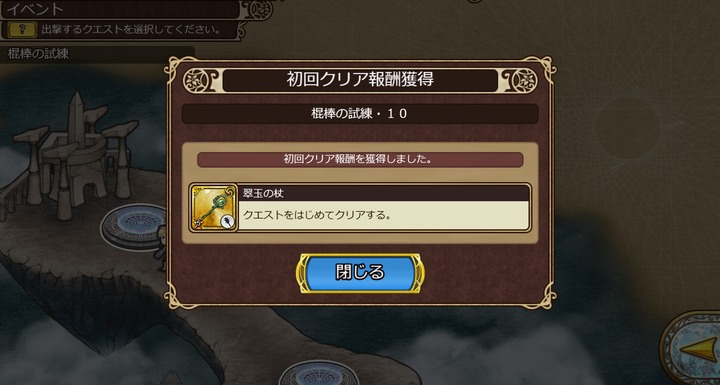The image size is (720, 385).
Task: Select the circular quest node at the bottom of the map
Action: pyautogui.click(x=320, y=375)
